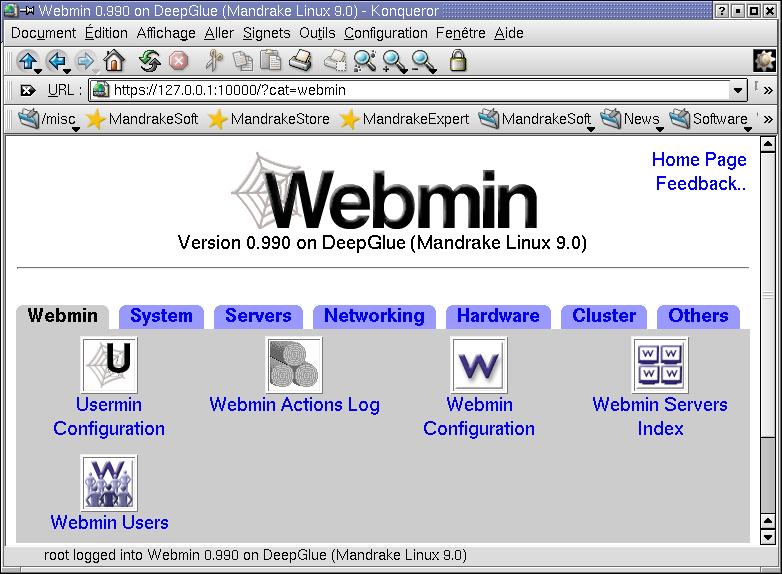
Task: Reload the page with the Refresh icon
Action: coord(150,61)
